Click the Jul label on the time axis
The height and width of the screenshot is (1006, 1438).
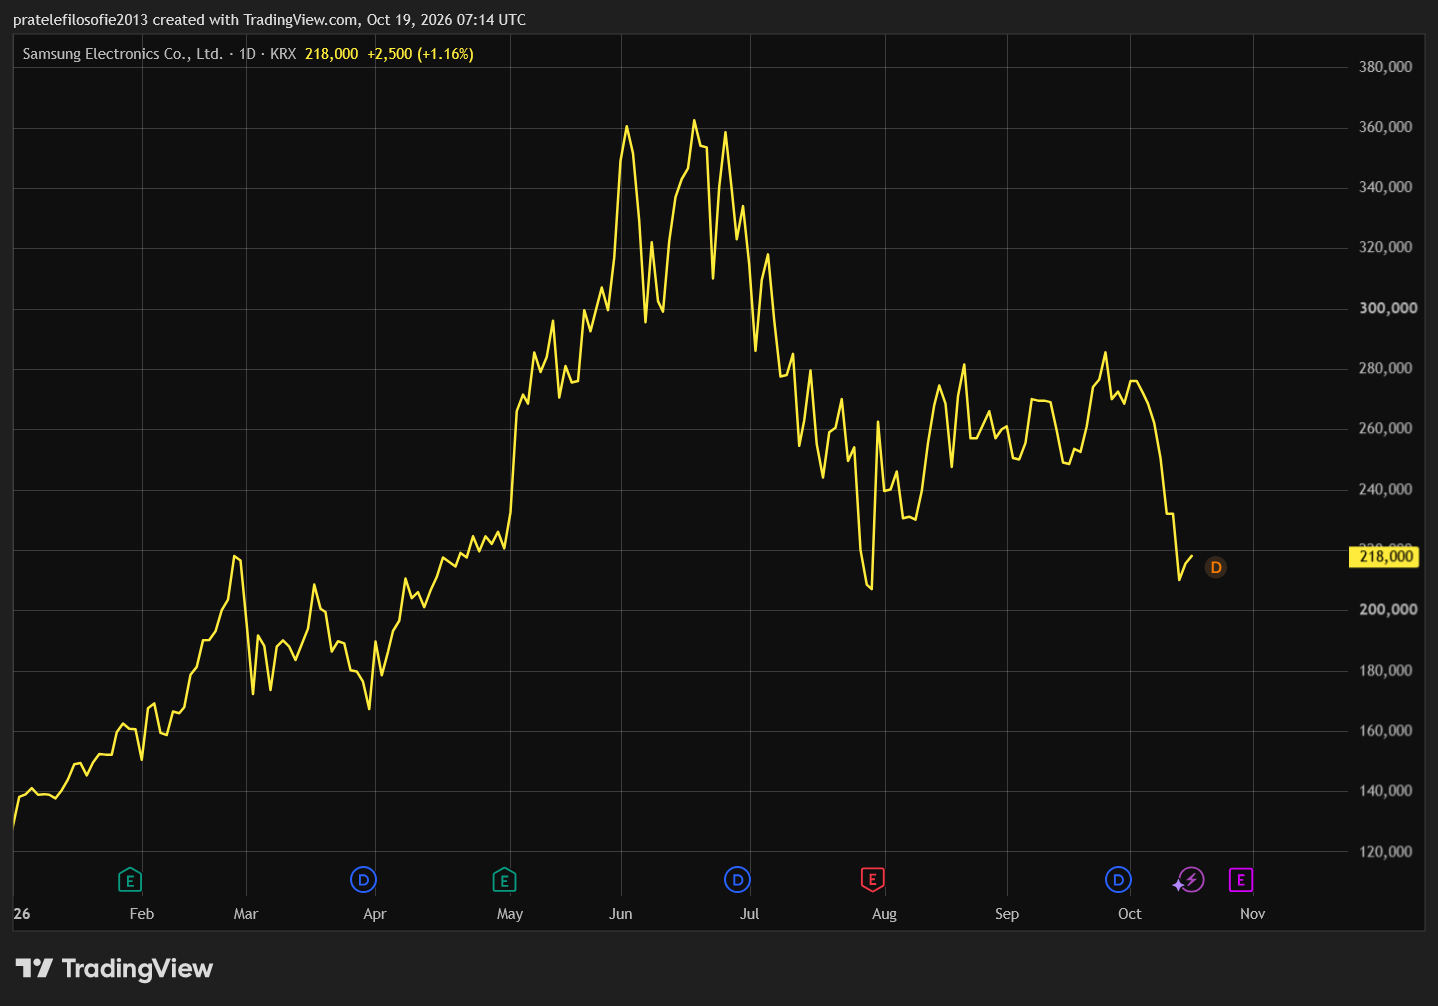tap(750, 914)
